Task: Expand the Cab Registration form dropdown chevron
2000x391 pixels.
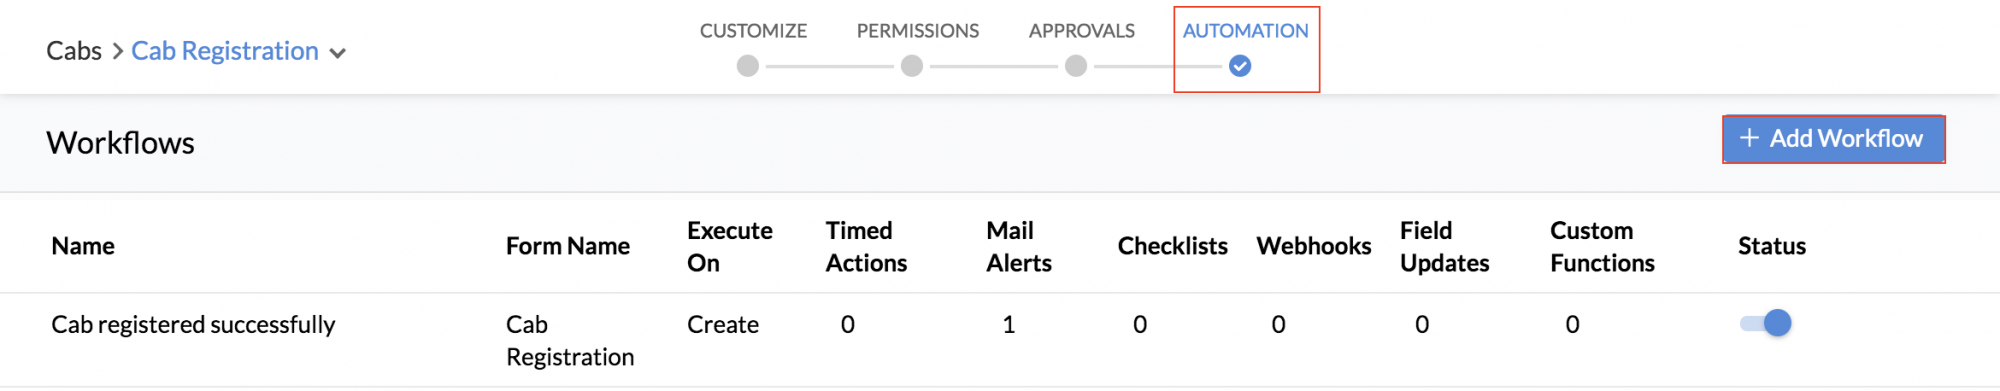Action: click(338, 53)
